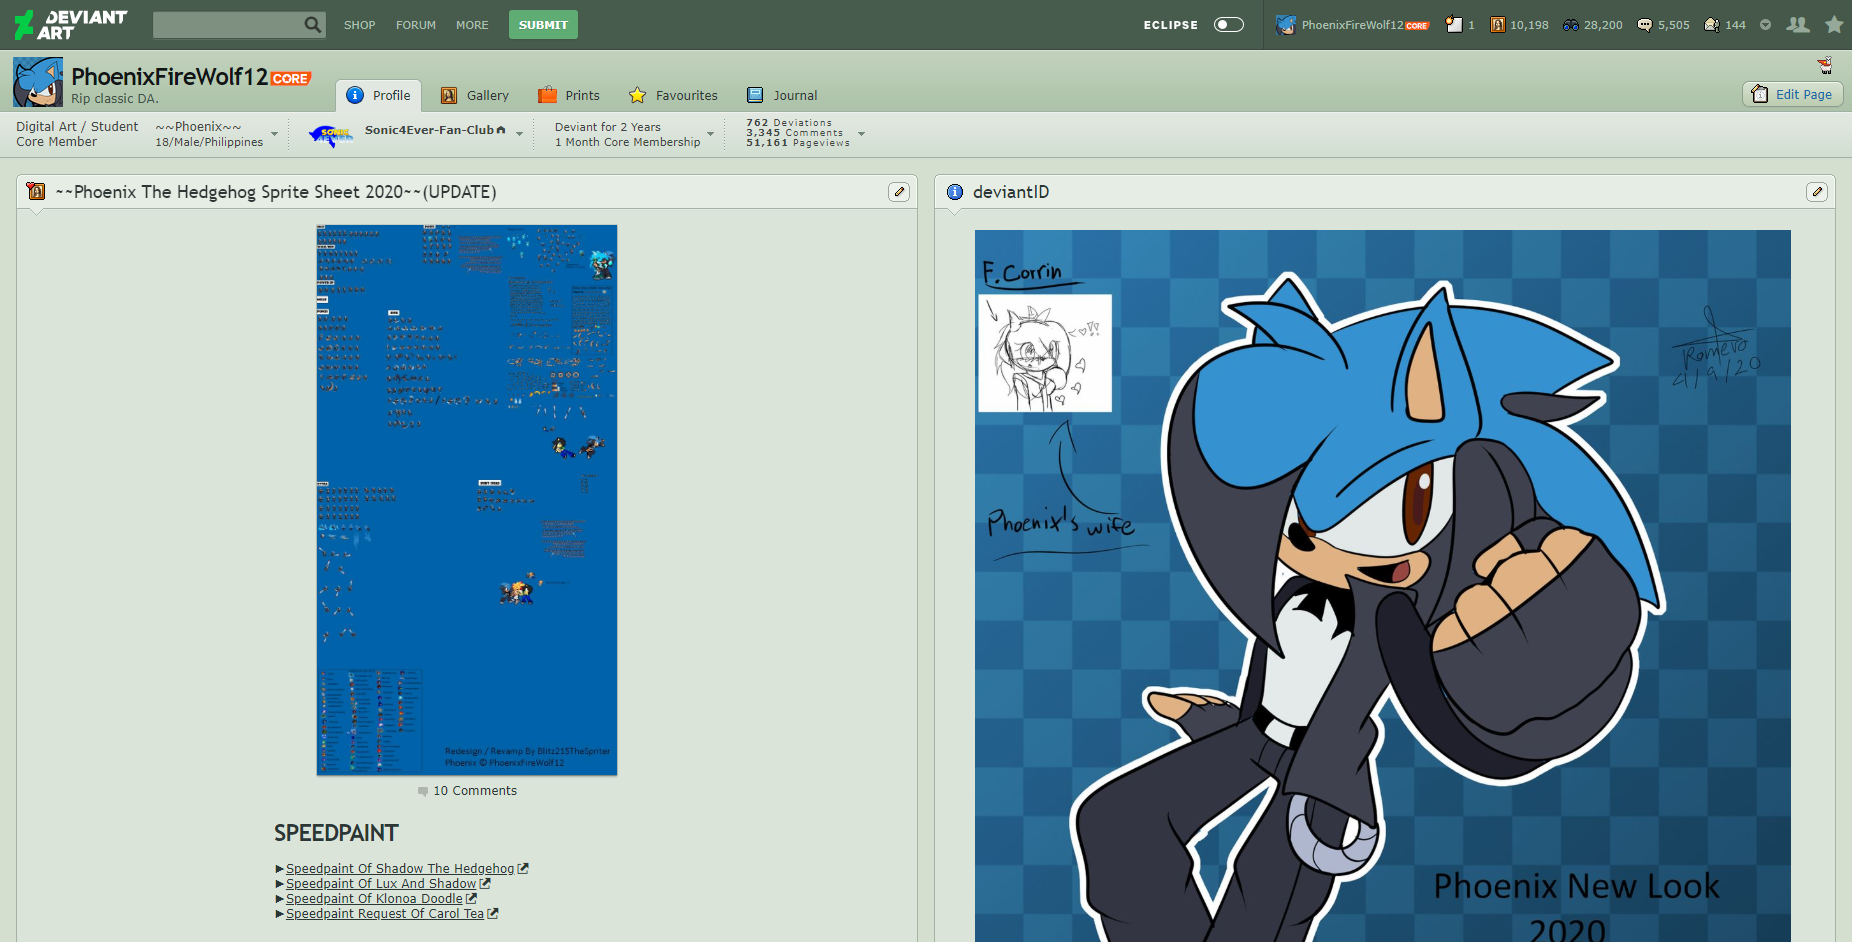Image resolution: width=1852 pixels, height=942 pixels.
Task: Click the comment bubble icon beside 10 Comments
Action: 423,791
